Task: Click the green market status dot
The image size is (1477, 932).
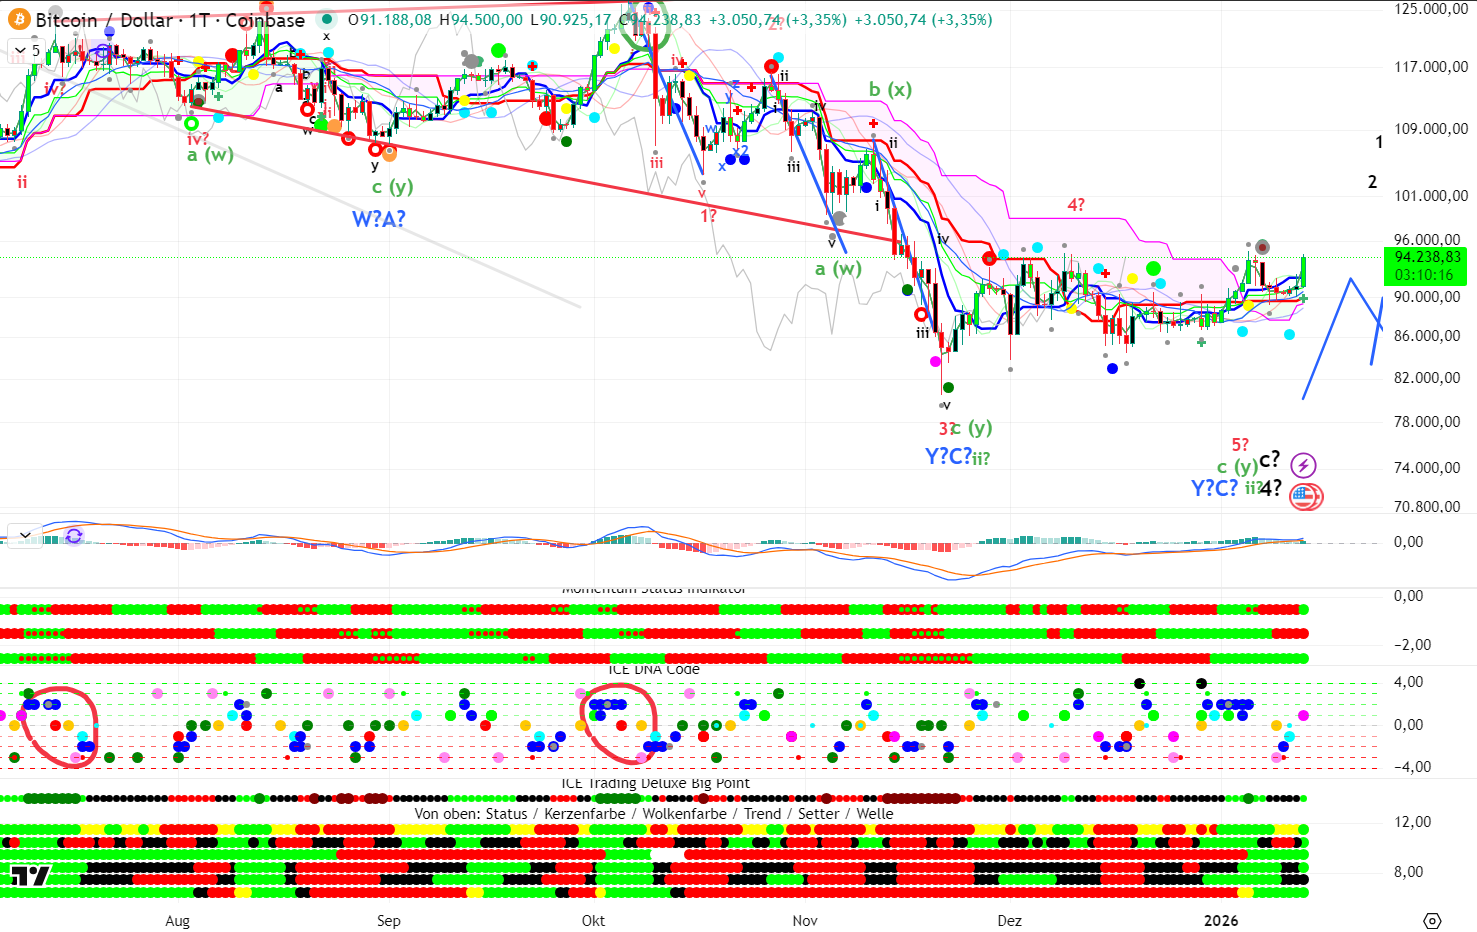Action: [327, 20]
